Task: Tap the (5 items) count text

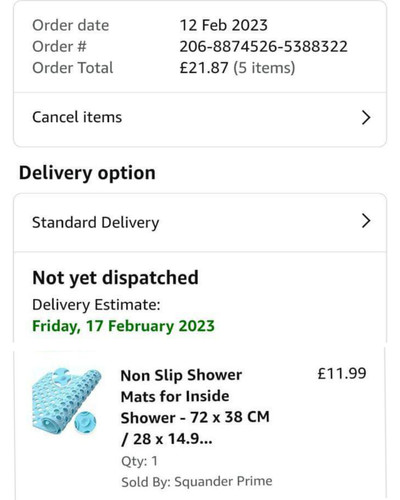Action: coord(264,68)
